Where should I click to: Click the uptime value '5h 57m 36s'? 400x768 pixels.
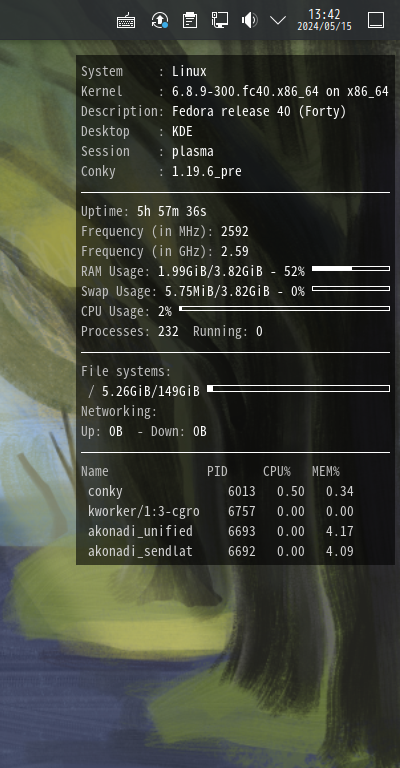(x=172, y=212)
